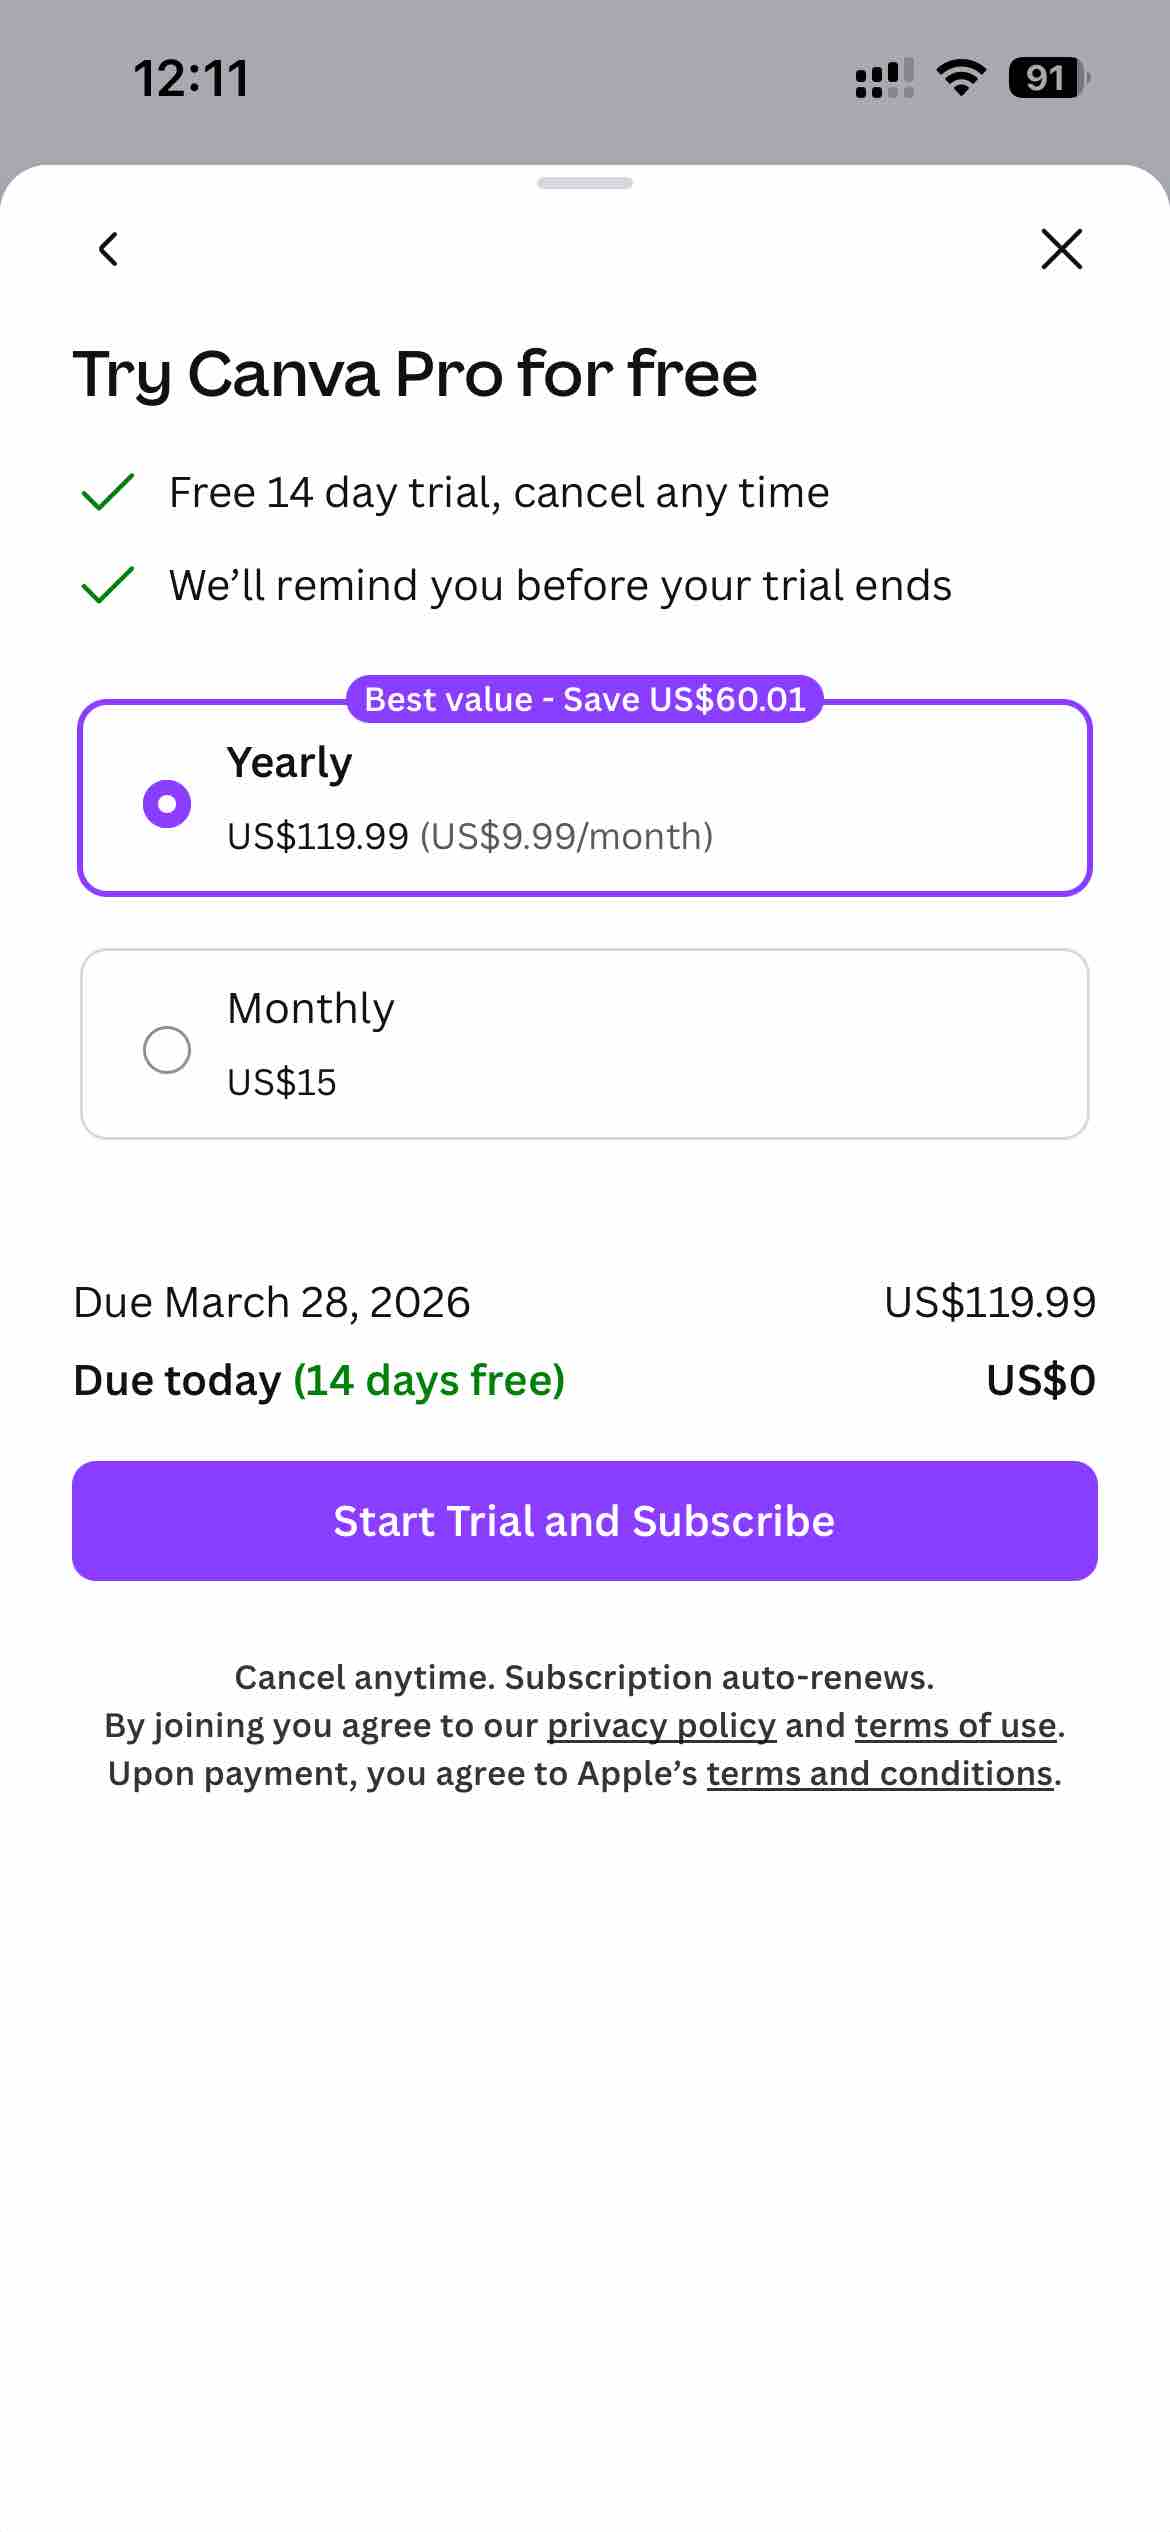Select the Yearly plan radio button
The image size is (1170, 2532).
tap(167, 804)
